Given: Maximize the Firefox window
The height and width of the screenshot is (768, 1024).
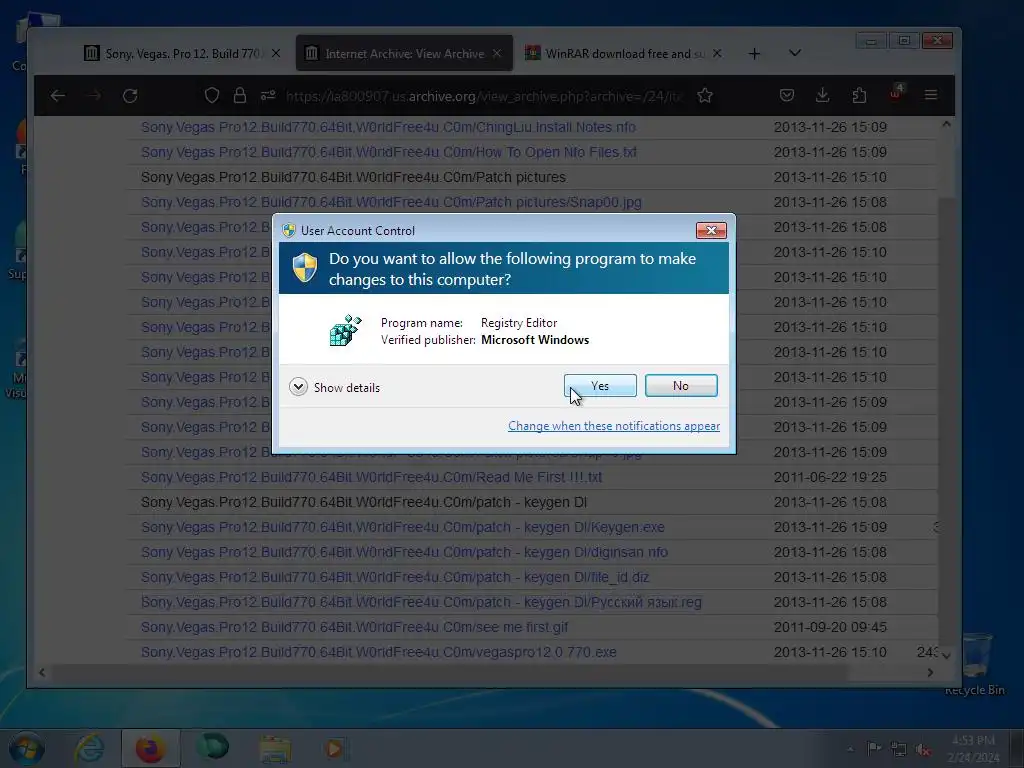Looking at the screenshot, I should point(904,41).
